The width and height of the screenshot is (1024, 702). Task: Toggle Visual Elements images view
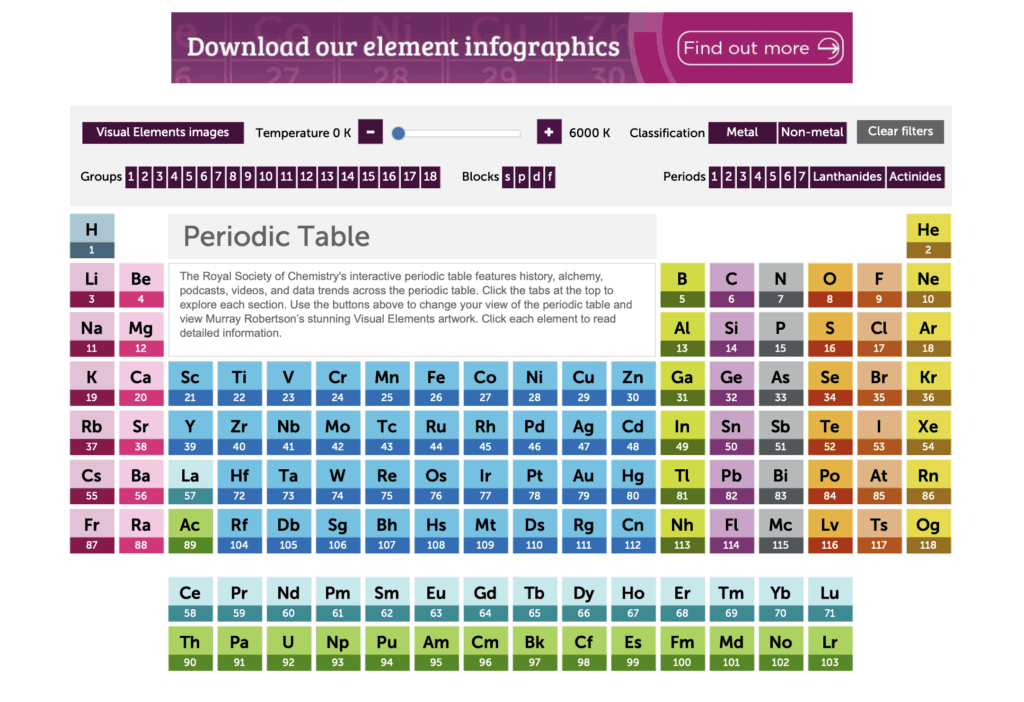pyautogui.click(x=162, y=132)
